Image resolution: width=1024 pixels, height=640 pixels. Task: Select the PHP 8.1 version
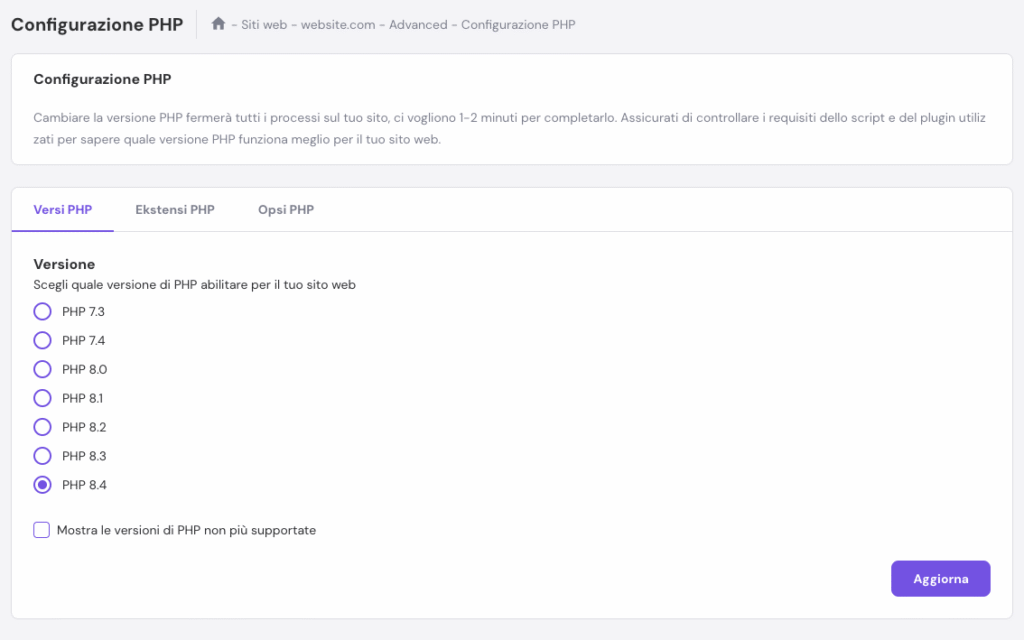point(42,398)
